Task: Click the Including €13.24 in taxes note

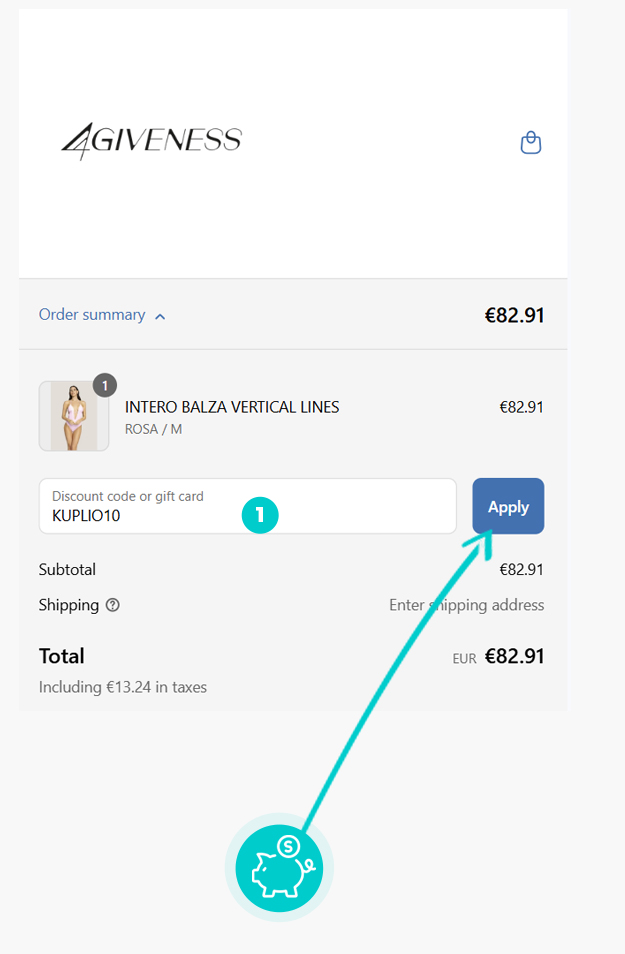Action: pos(123,687)
